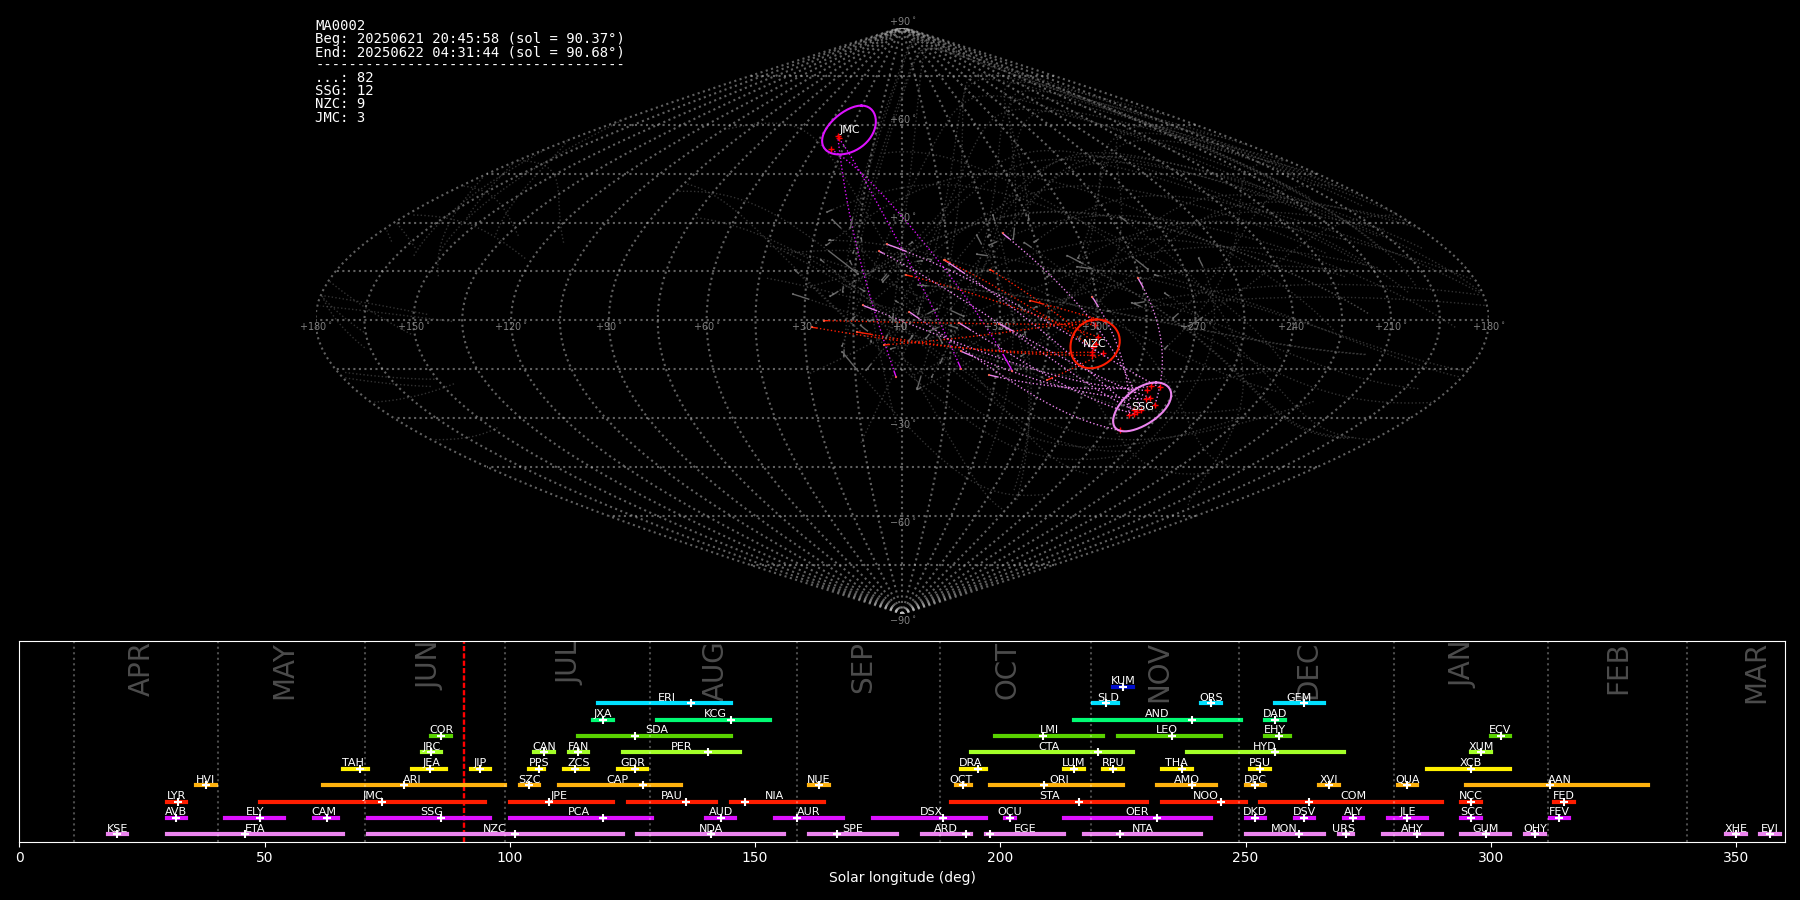Click the SSG radiant label on sky map
1800x900 pixels.
pos(1142,407)
